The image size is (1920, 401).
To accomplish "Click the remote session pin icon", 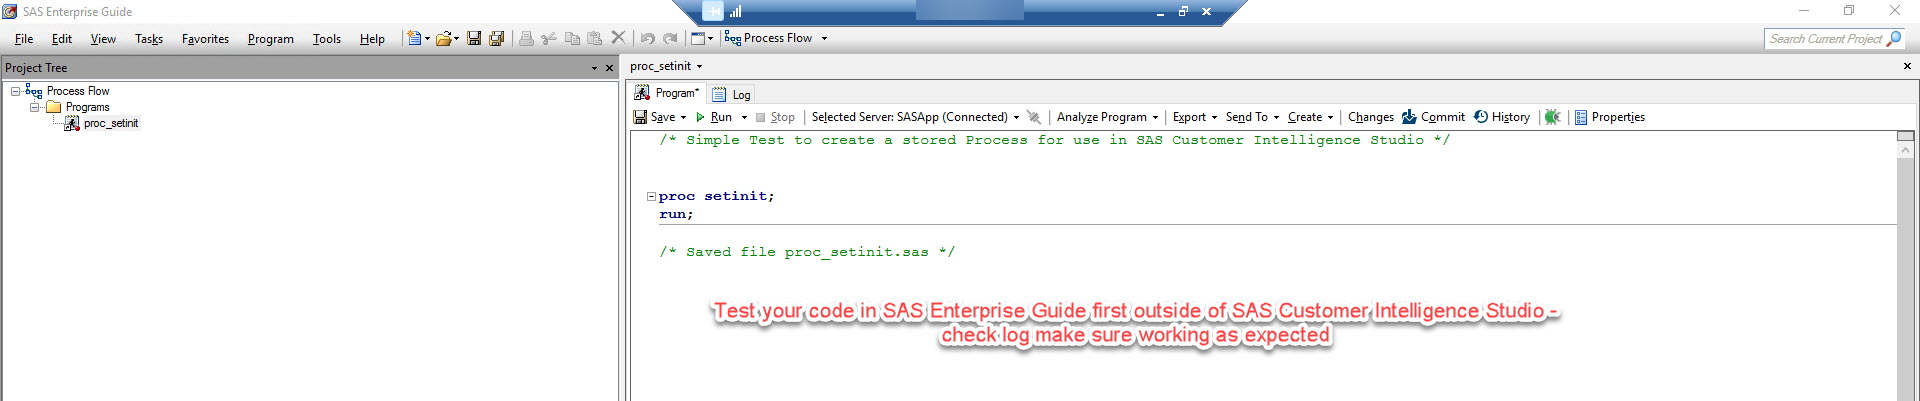I will click(712, 11).
